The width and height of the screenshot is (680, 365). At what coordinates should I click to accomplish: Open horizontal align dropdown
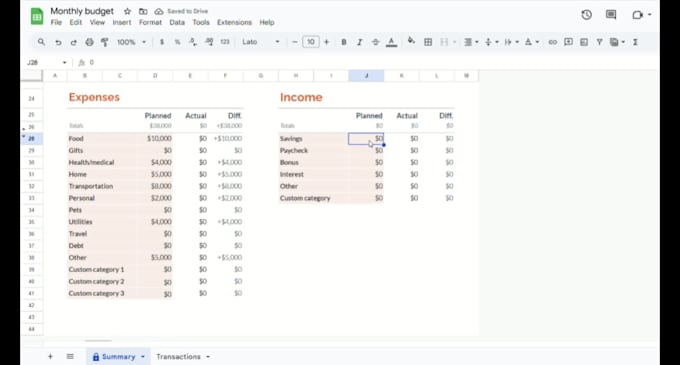click(471, 42)
